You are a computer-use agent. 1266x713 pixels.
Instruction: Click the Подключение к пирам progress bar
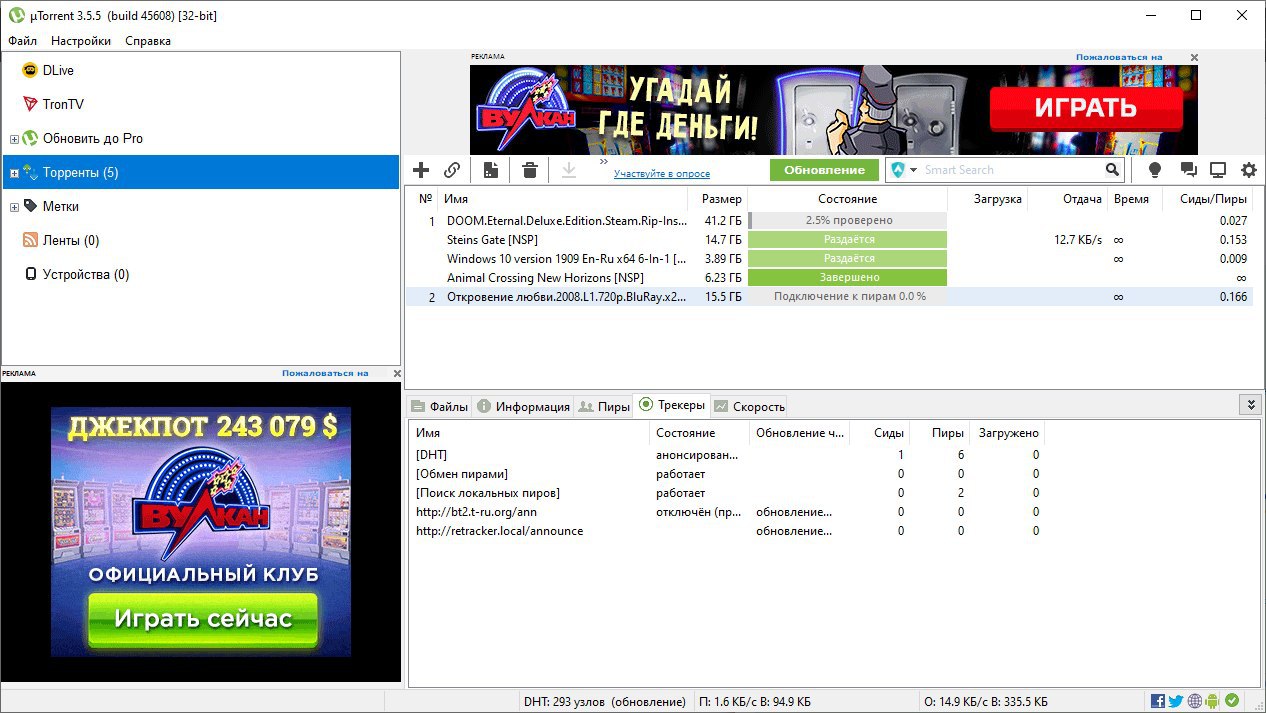click(x=847, y=296)
